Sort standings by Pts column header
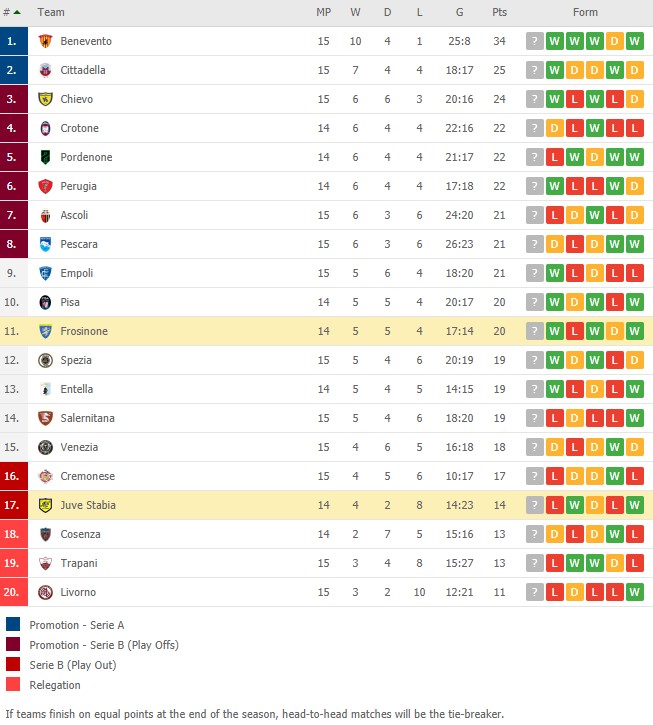This screenshot has width=653, height=725. (x=499, y=12)
